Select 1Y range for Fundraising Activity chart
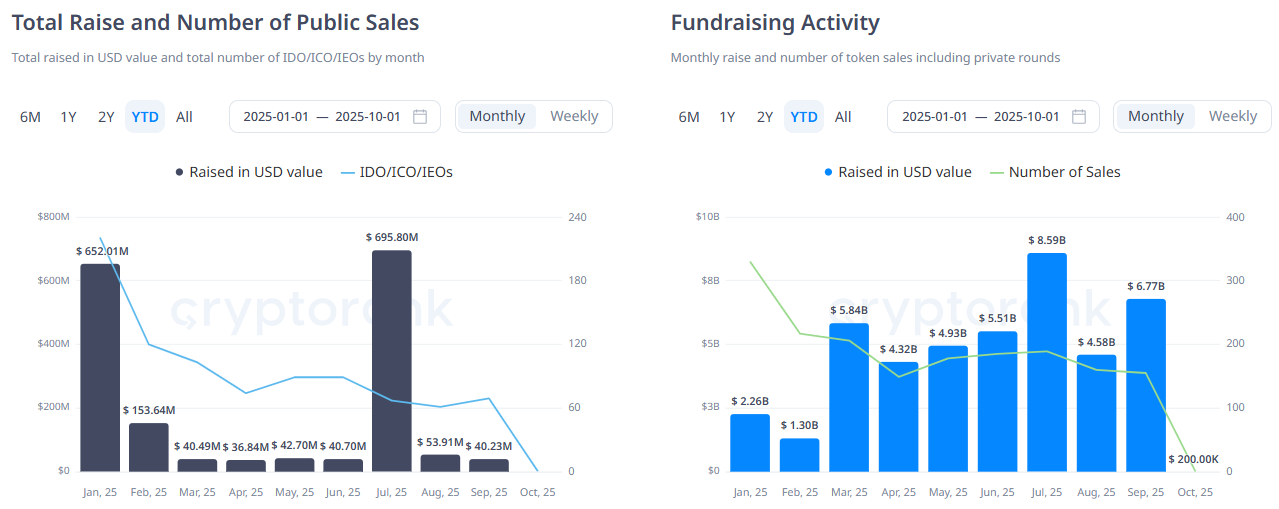The image size is (1279, 509). [727, 117]
